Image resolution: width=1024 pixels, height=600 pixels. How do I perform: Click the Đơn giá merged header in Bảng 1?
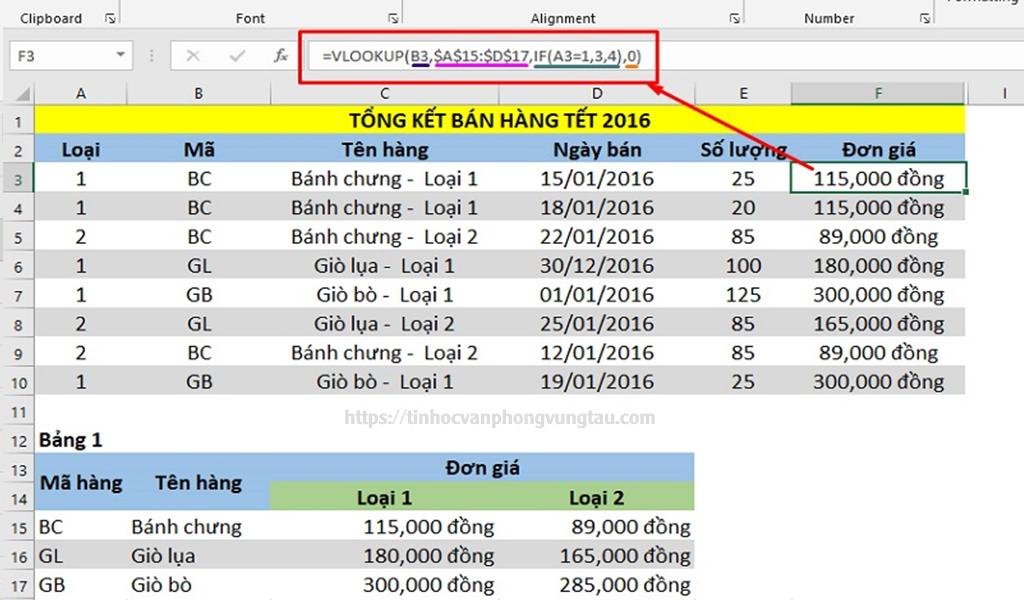(x=483, y=468)
